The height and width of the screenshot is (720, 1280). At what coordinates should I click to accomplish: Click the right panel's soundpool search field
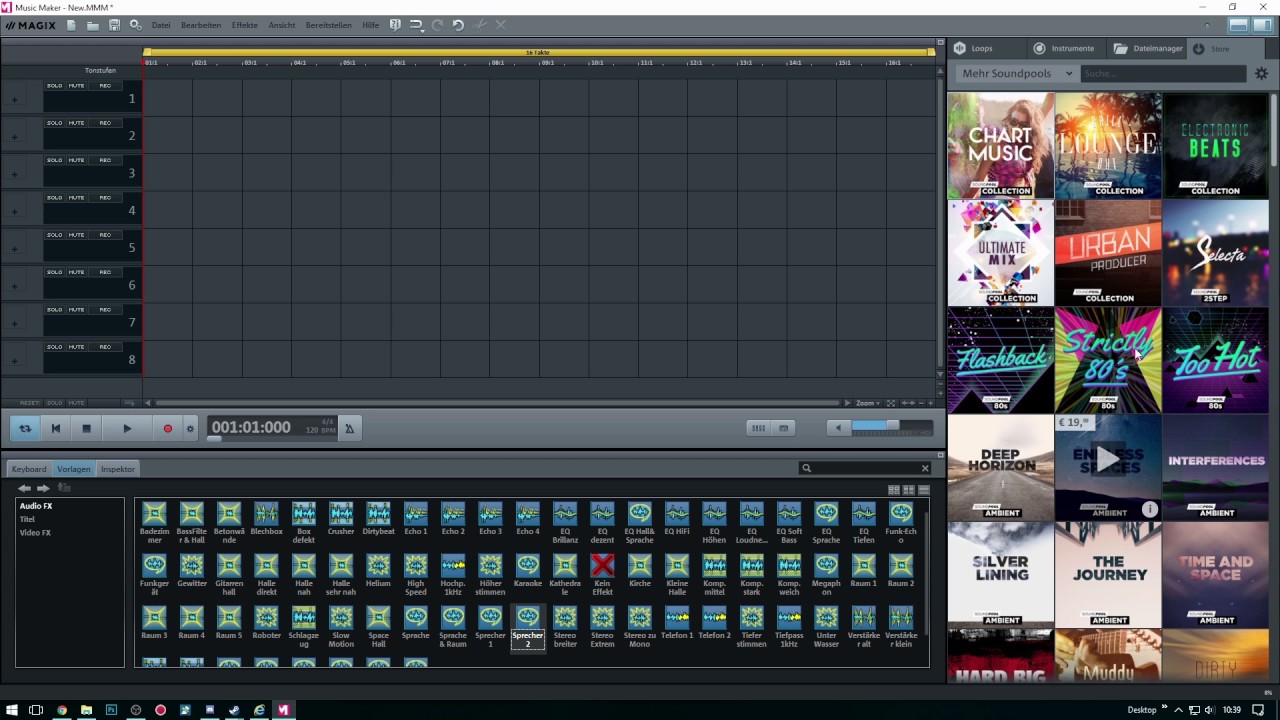pyautogui.click(x=1163, y=73)
